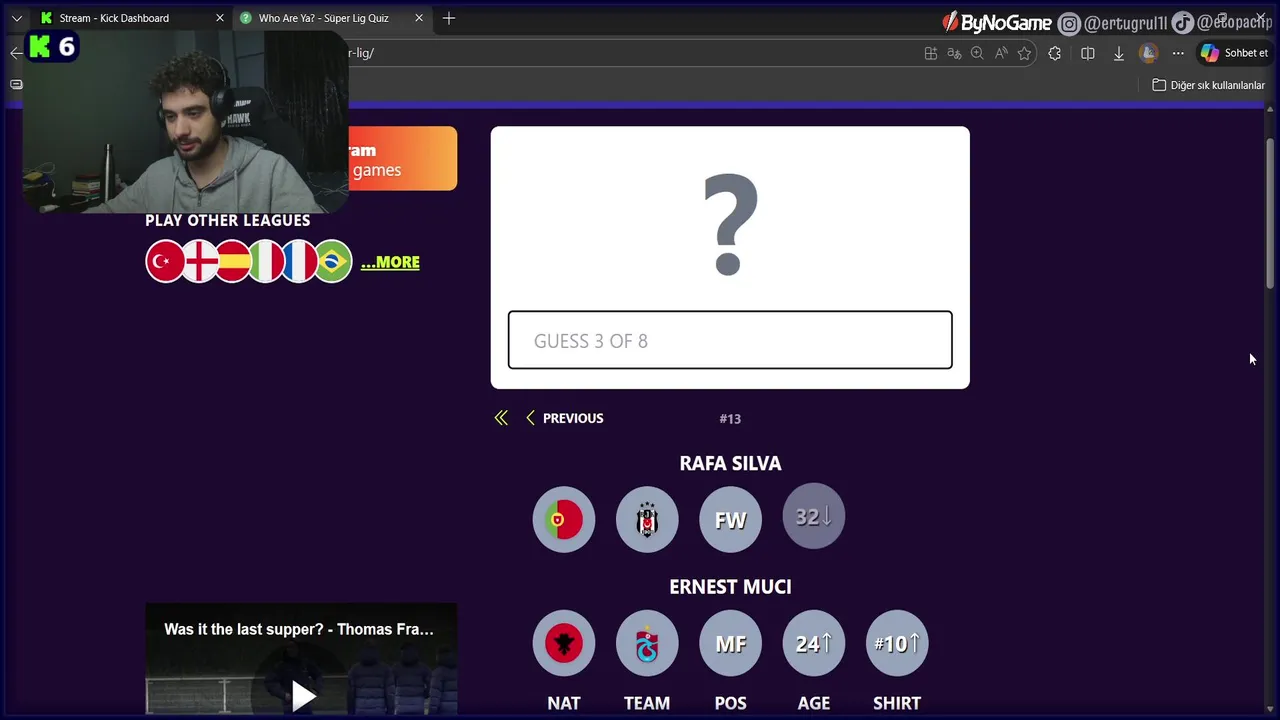Go to the PREVIOUS quiz

click(565, 418)
